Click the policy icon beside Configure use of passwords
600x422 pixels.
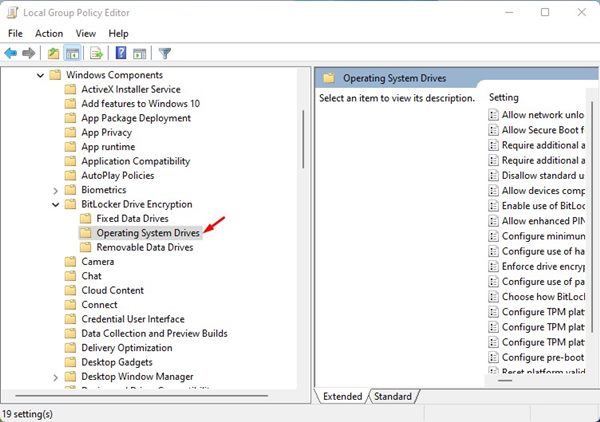[494, 282]
